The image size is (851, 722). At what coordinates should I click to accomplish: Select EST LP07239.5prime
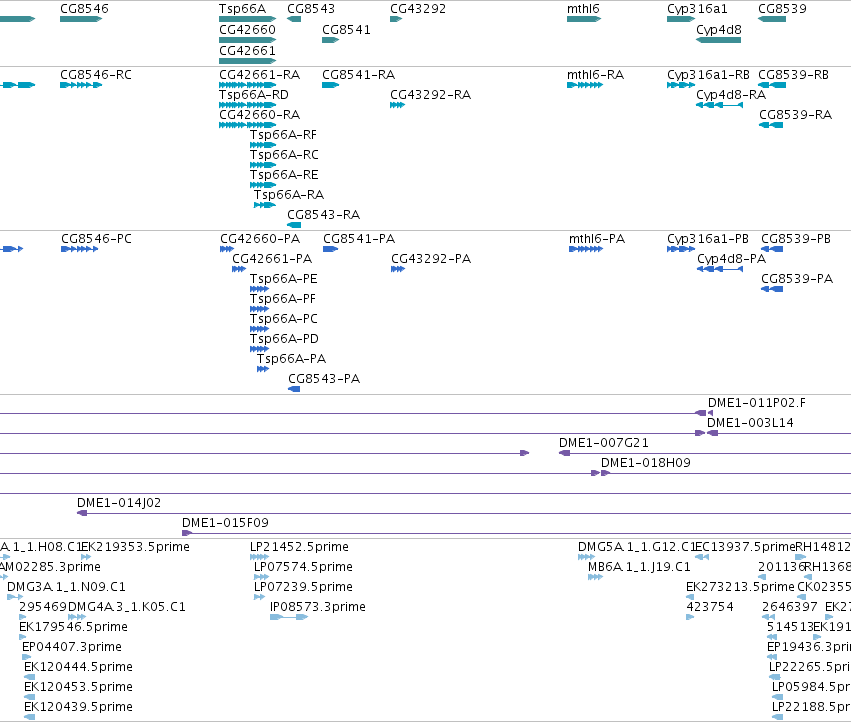[x=259, y=597]
